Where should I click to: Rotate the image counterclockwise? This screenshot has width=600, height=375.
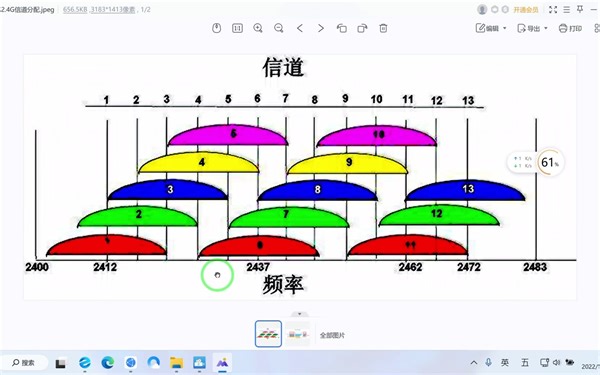point(342,28)
